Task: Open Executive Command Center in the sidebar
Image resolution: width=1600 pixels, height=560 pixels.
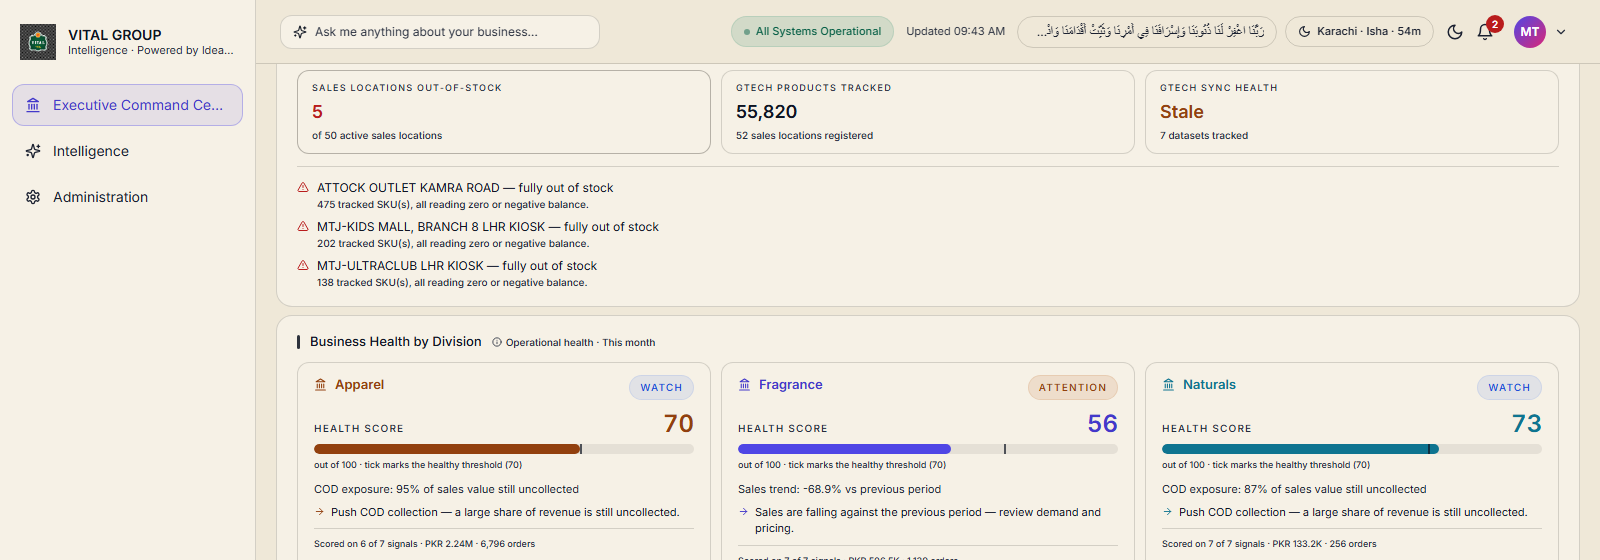Action: pos(127,105)
